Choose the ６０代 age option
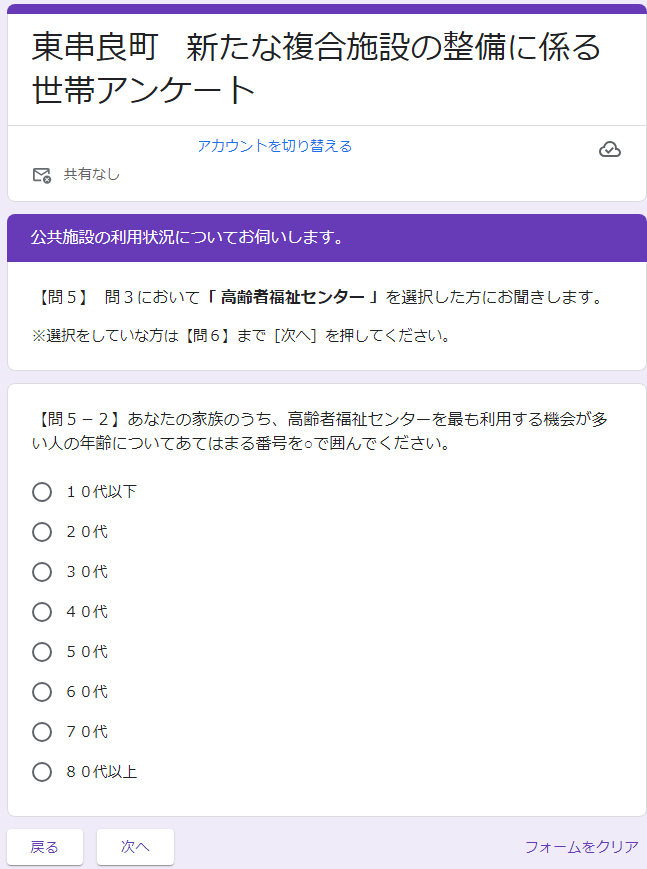This screenshot has width=647, height=869. coord(42,692)
